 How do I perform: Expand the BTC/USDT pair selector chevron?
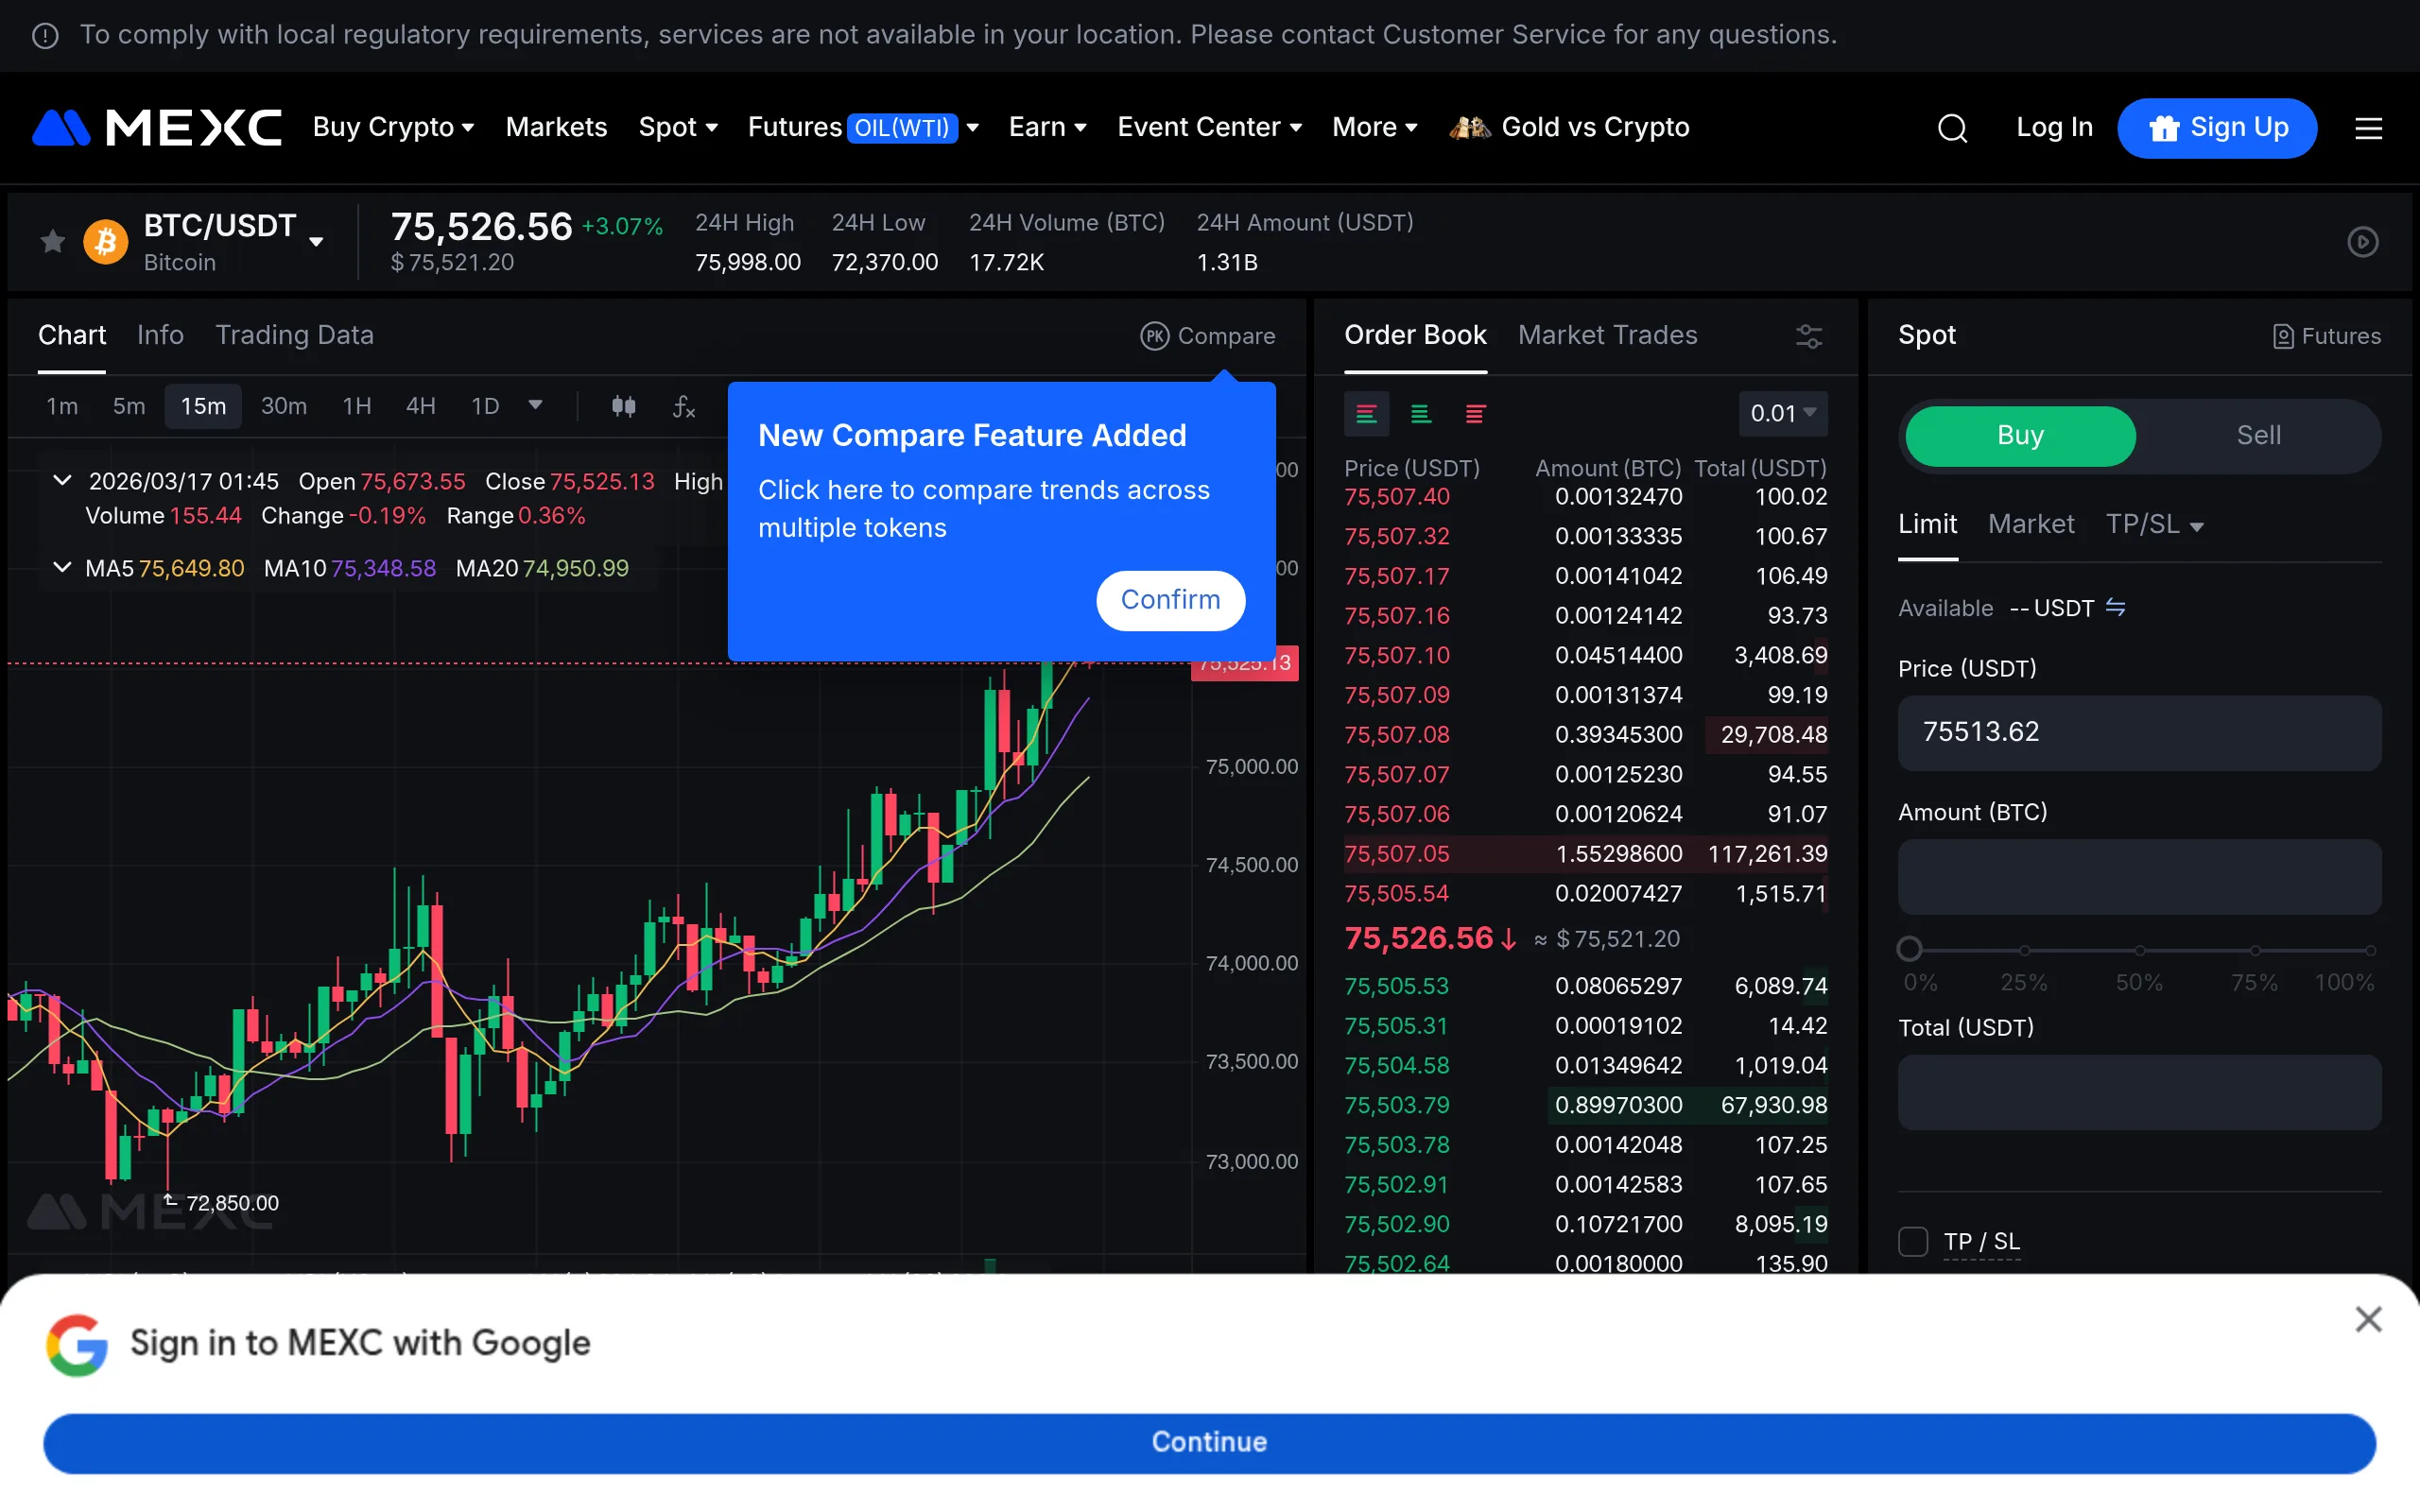pyautogui.click(x=317, y=243)
